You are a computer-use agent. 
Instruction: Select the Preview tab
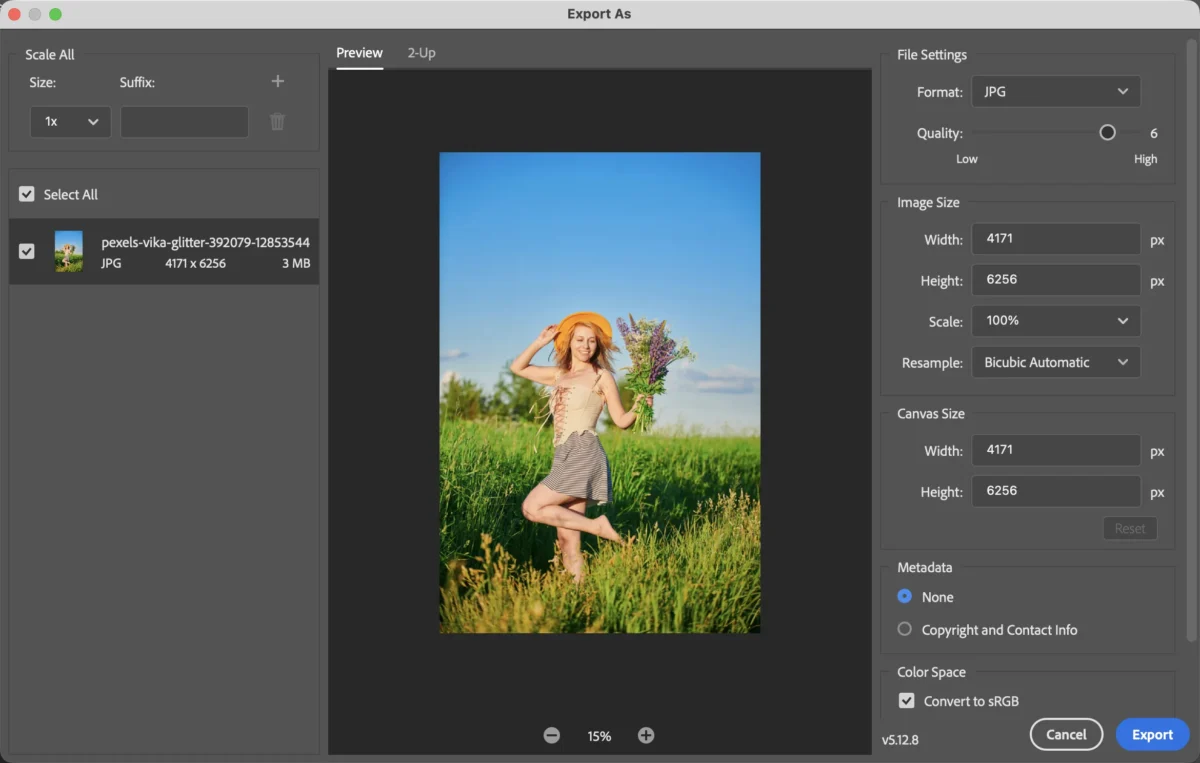359,52
